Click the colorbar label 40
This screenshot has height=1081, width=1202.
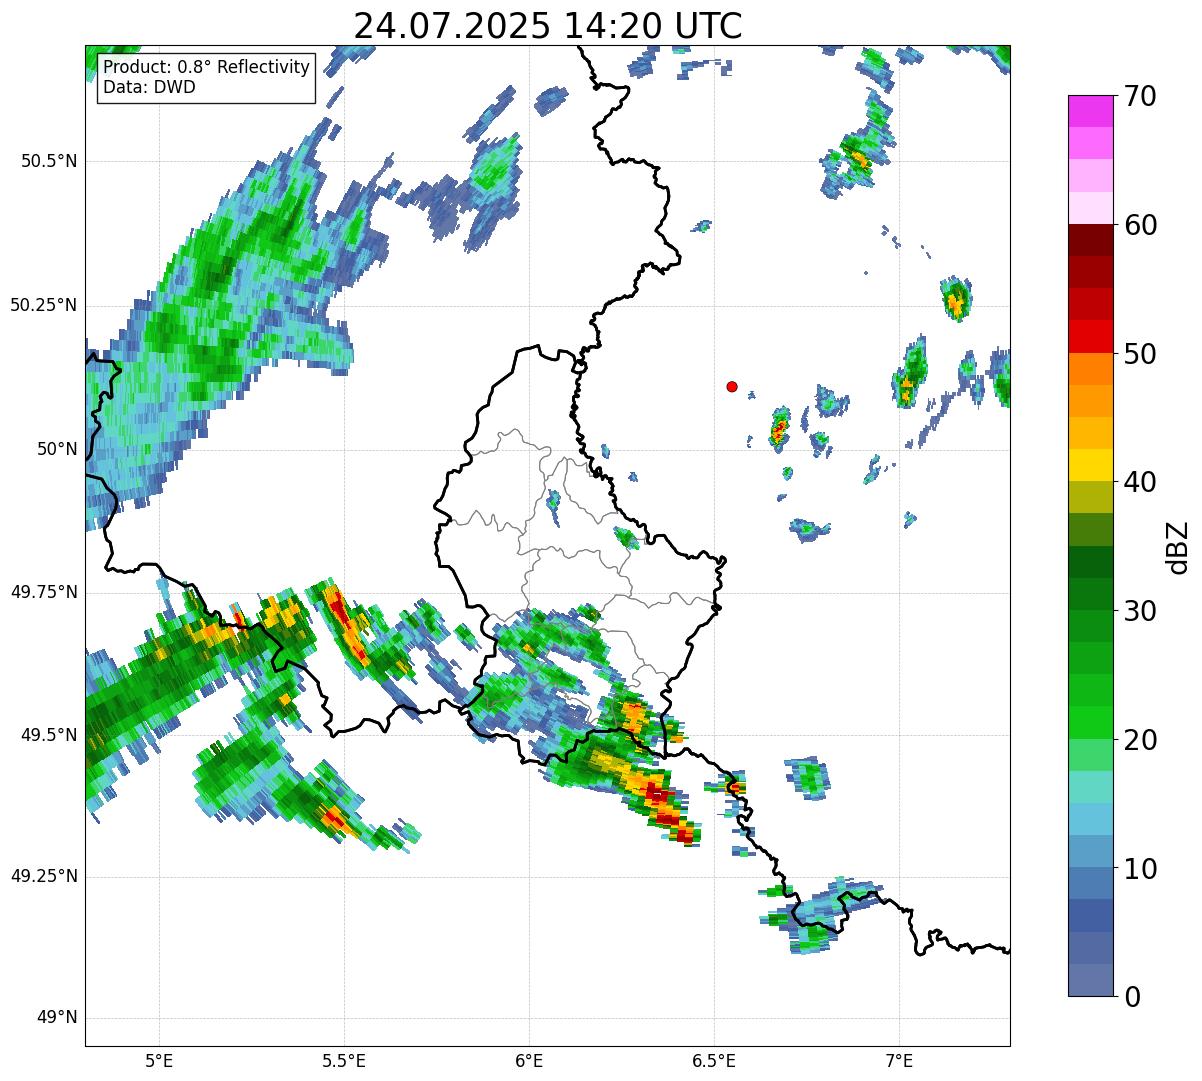[x=1140, y=482]
